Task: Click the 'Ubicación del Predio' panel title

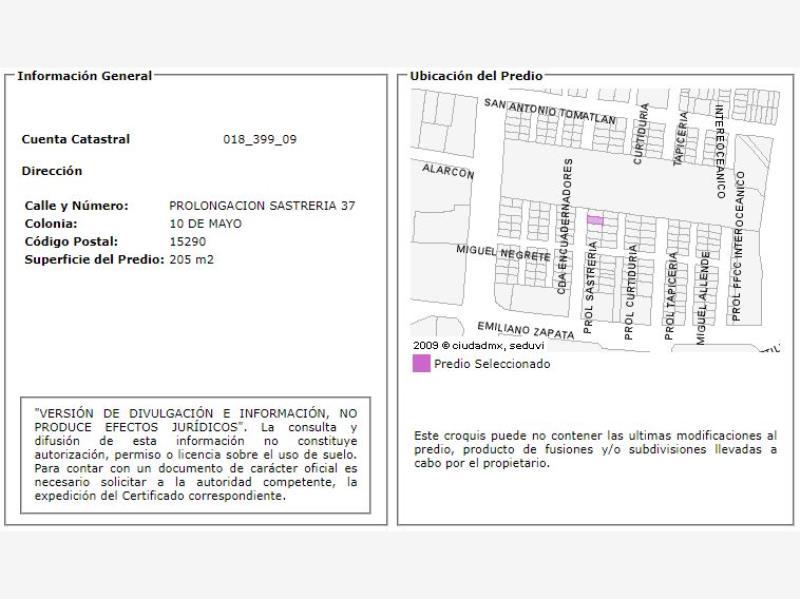Action: point(476,76)
